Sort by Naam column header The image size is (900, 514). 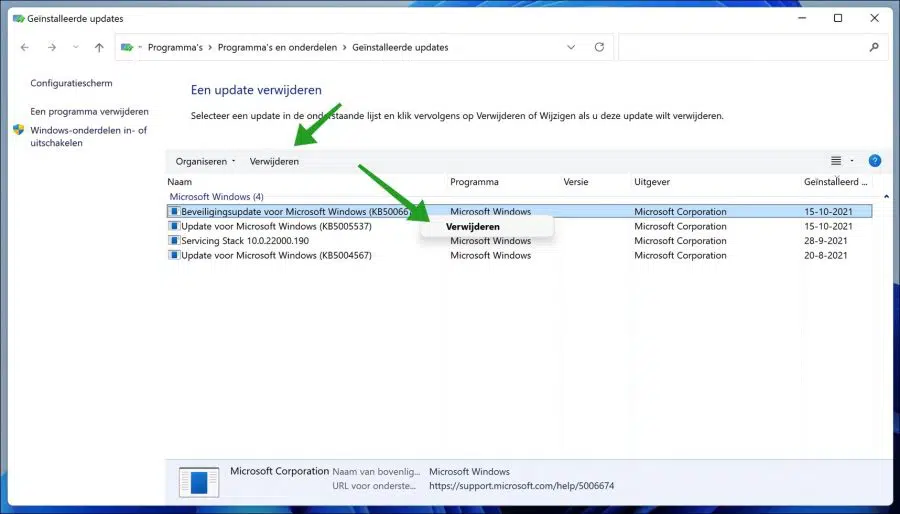click(x=180, y=182)
